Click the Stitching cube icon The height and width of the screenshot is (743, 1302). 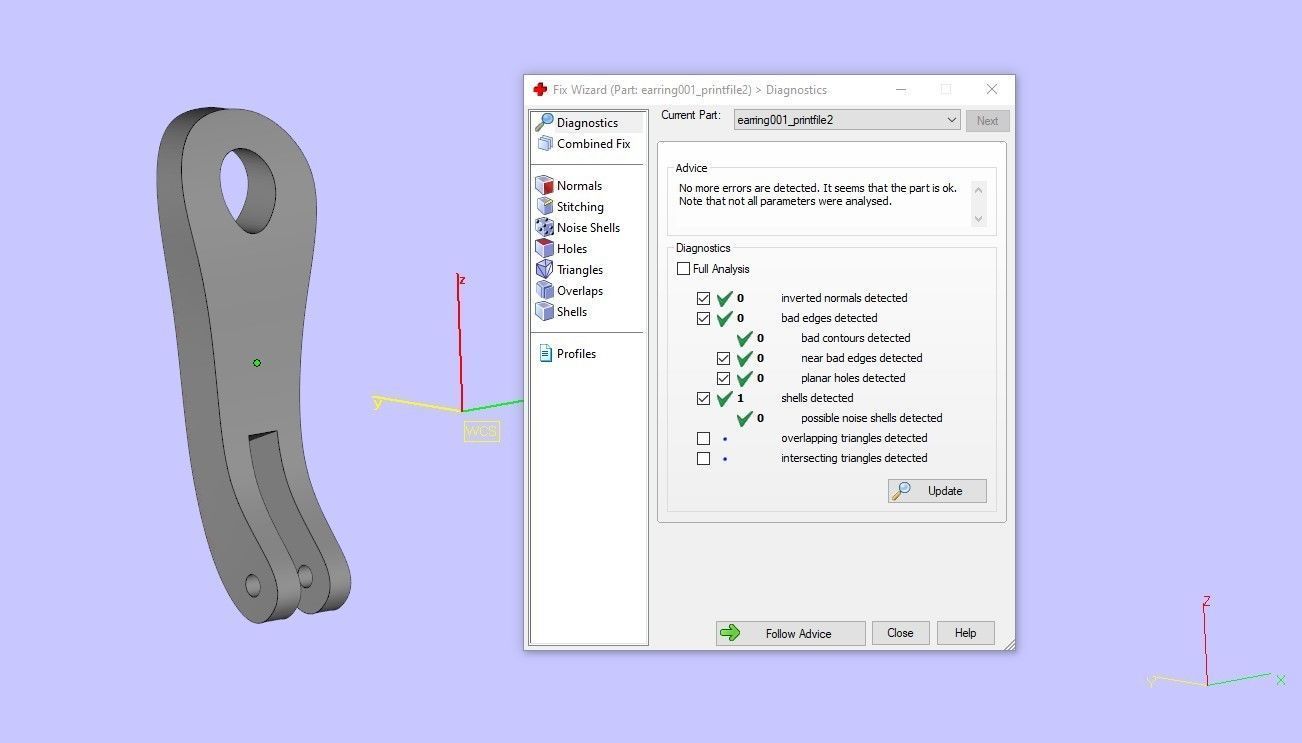click(x=544, y=206)
